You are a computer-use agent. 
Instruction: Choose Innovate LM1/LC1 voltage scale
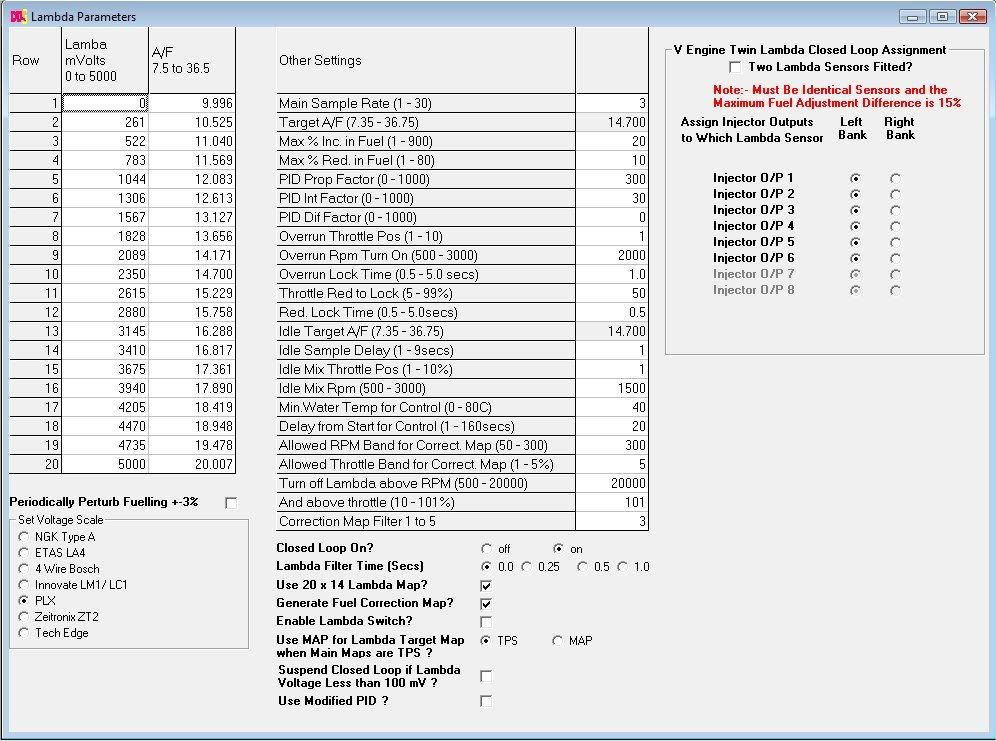pos(23,585)
